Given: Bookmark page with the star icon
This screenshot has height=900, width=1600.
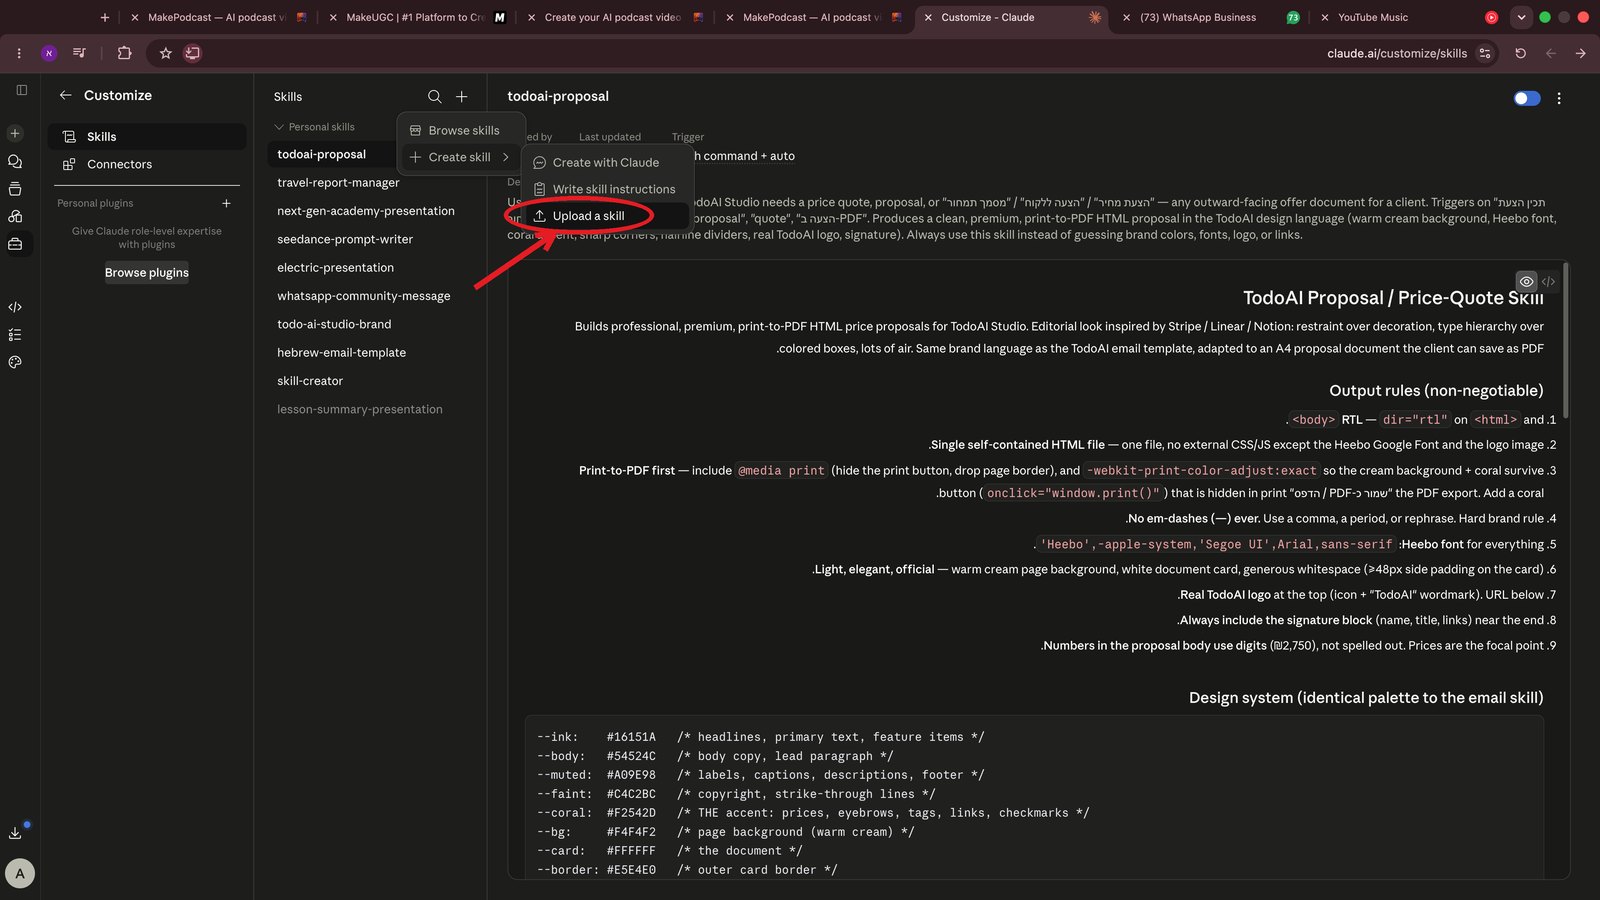Looking at the screenshot, I should (x=166, y=53).
